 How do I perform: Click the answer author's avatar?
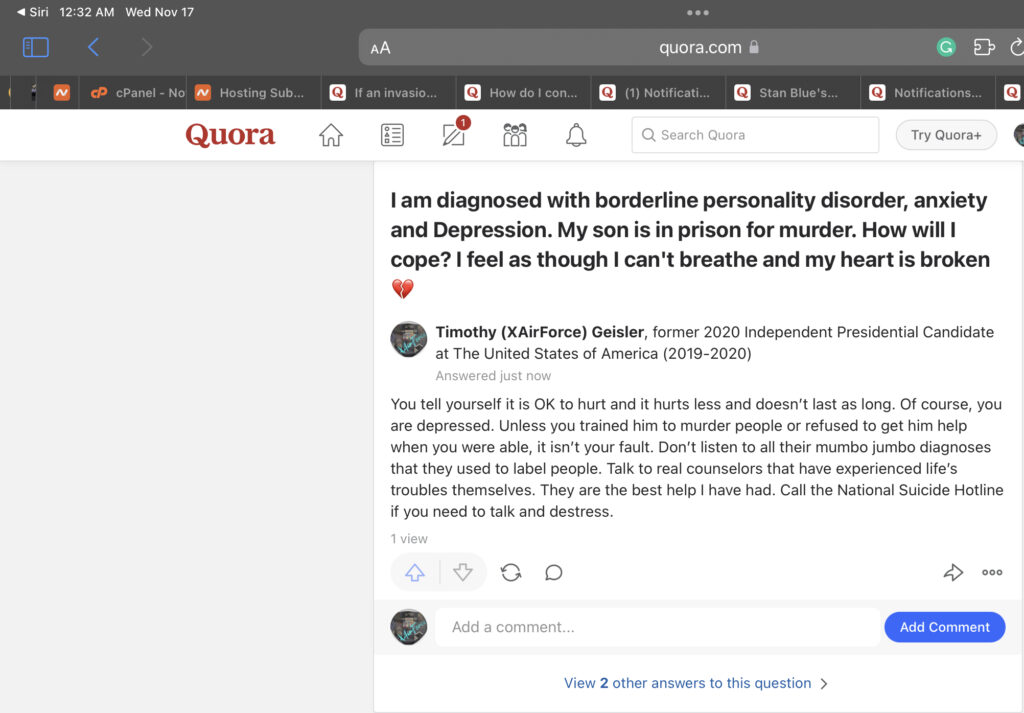[409, 340]
